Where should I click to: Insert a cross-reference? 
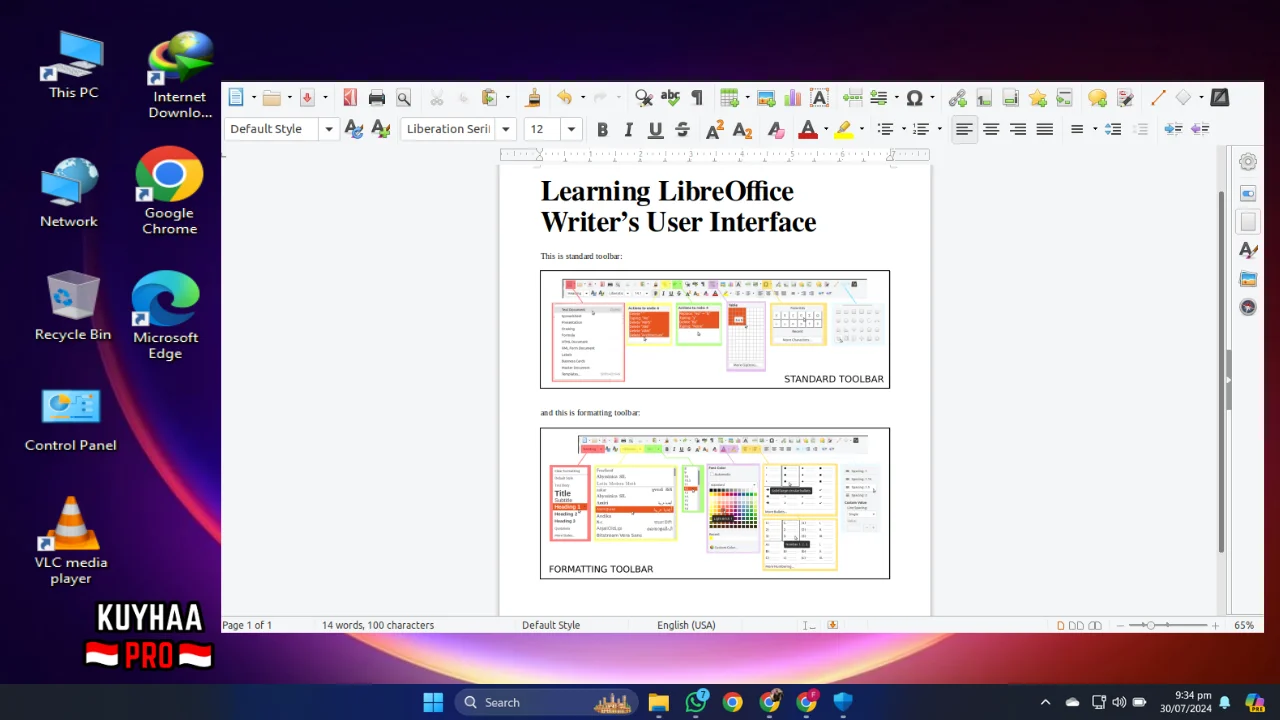pyautogui.click(x=1065, y=97)
